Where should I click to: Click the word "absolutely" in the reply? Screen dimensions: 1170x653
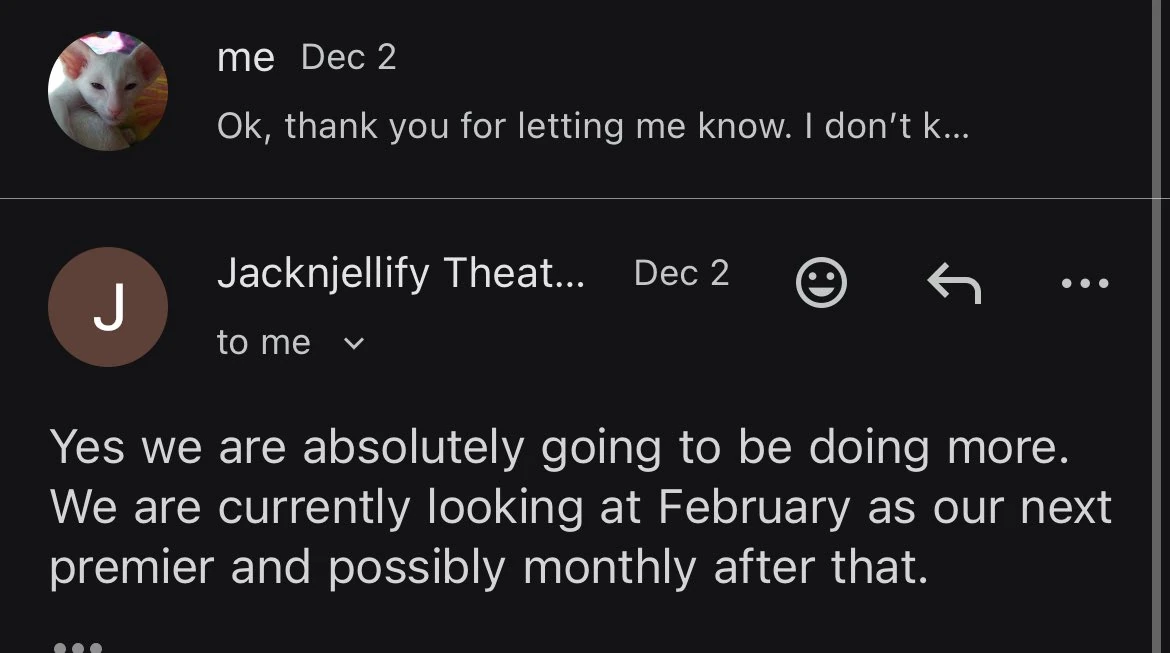point(413,448)
